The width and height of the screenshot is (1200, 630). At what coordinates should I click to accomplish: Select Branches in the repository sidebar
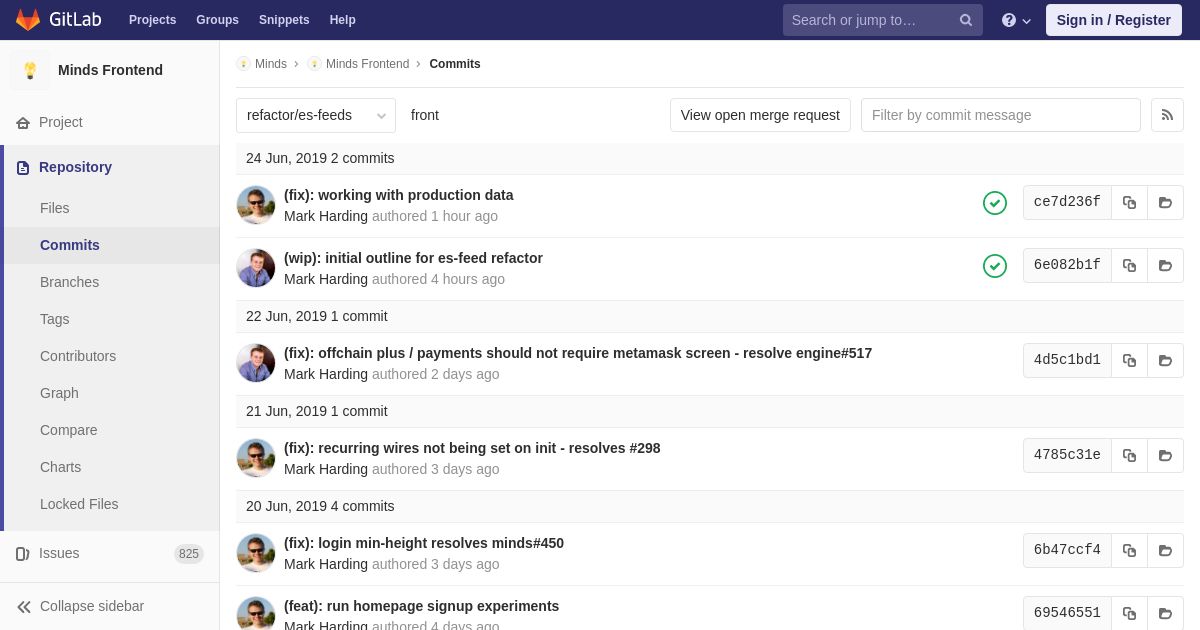click(x=69, y=282)
